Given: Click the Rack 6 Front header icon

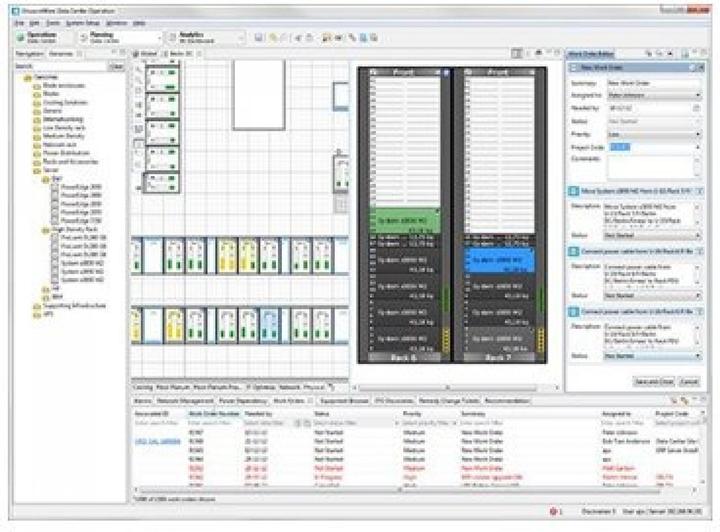Looking at the screenshot, I should coord(374,72).
